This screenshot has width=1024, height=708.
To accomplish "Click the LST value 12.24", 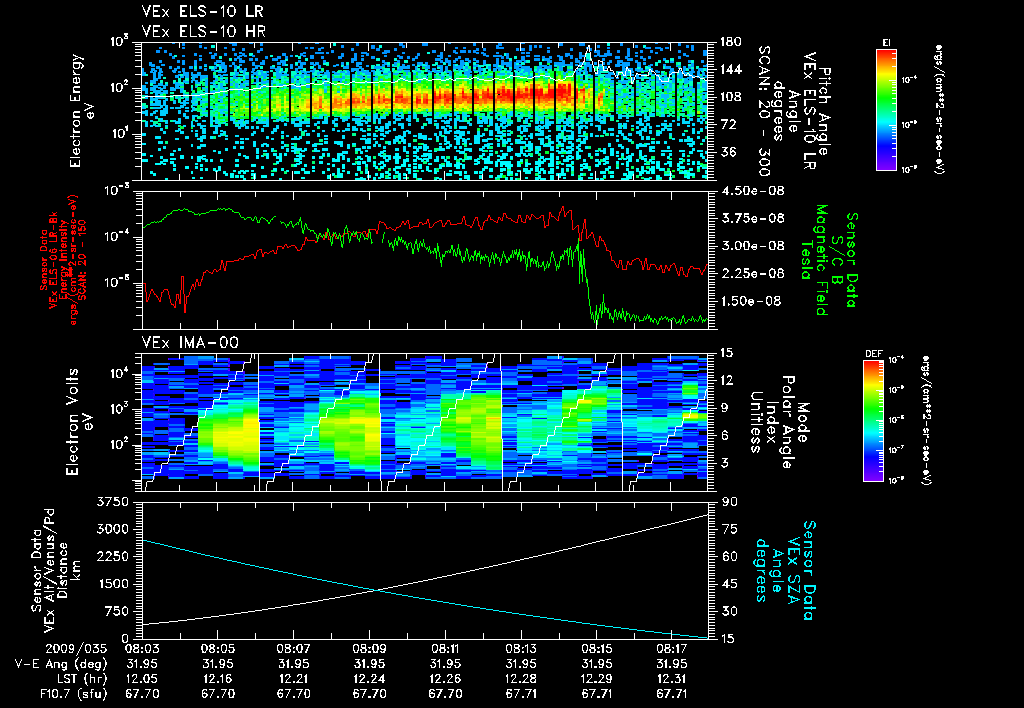I will click(370, 679).
